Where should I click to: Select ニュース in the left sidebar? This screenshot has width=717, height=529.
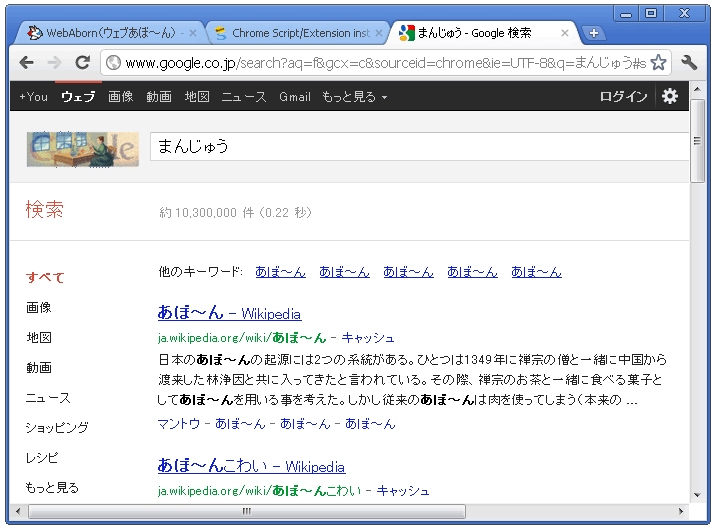[48, 398]
